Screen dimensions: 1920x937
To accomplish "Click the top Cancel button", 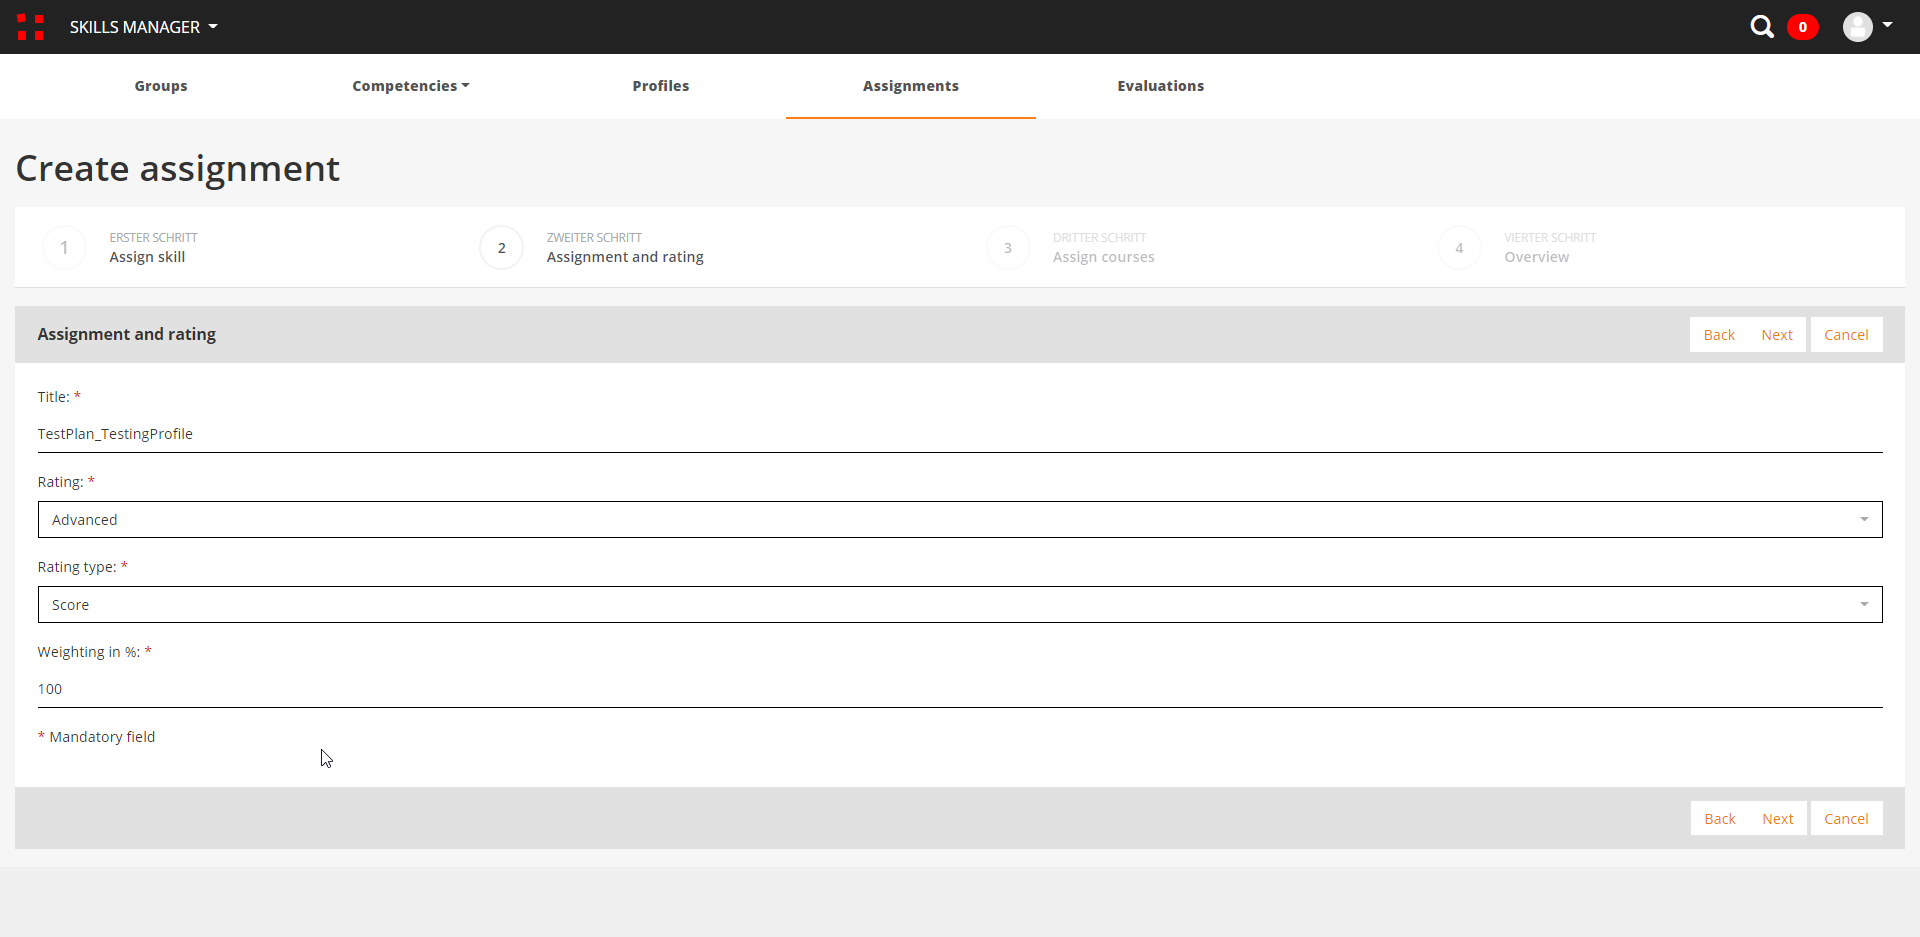I will point(1845,335).
